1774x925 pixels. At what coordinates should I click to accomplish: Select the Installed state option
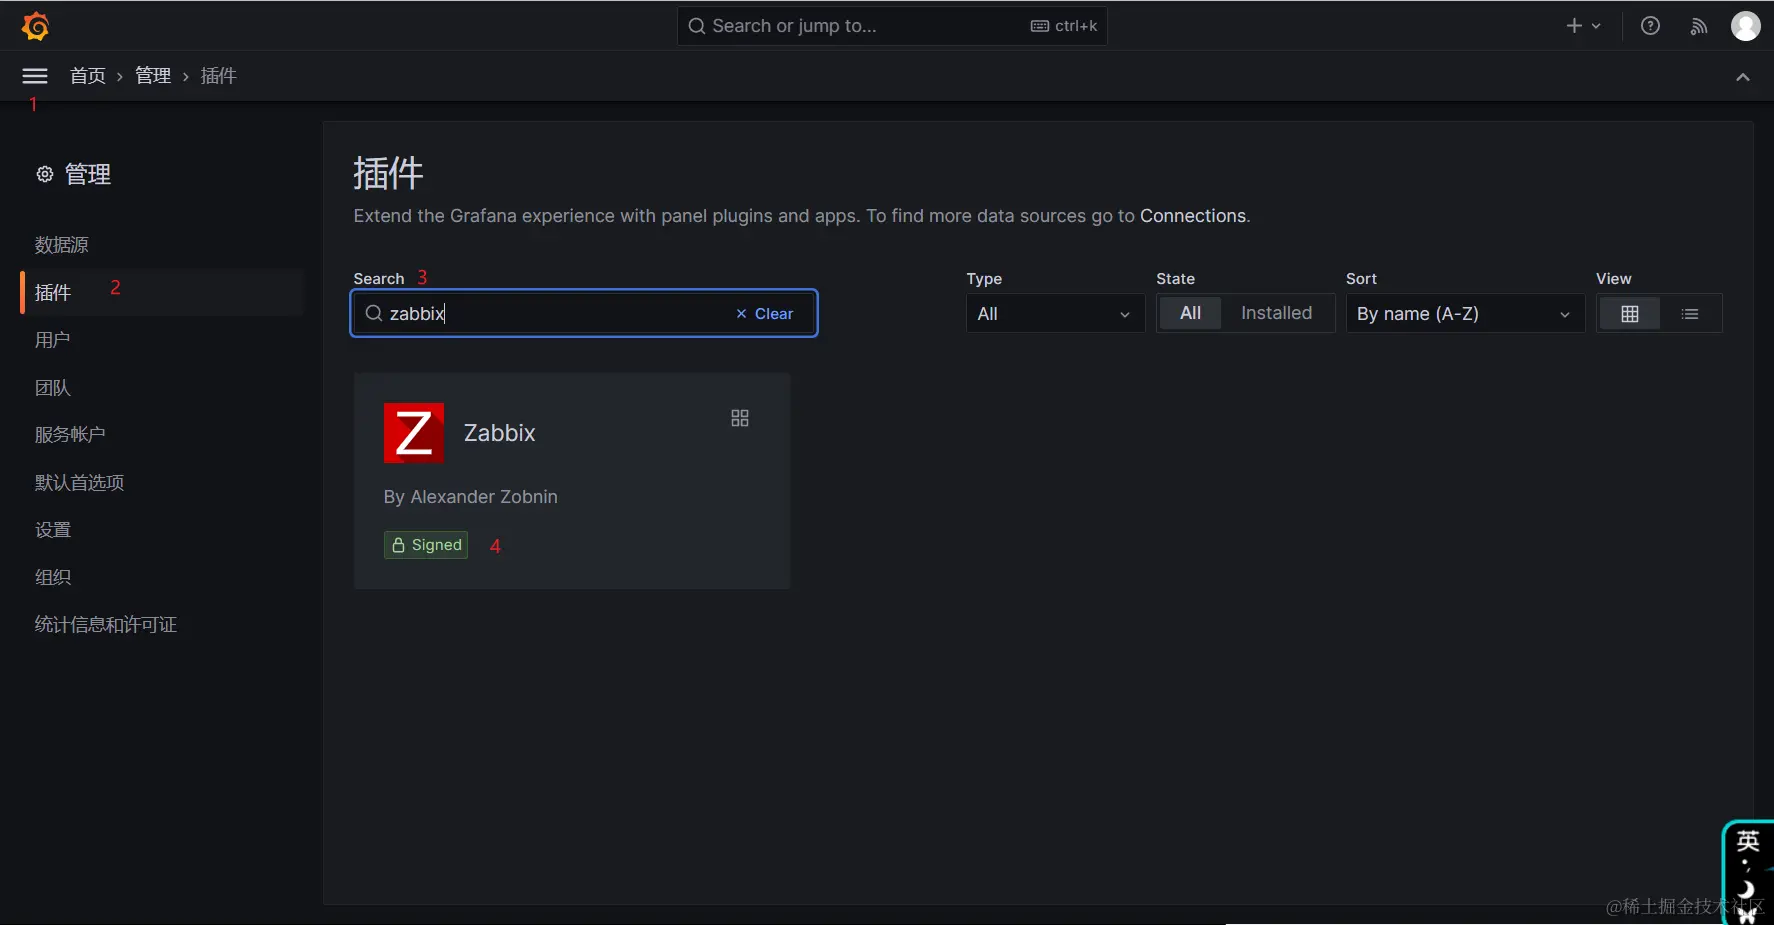(x=1276, y=313)
